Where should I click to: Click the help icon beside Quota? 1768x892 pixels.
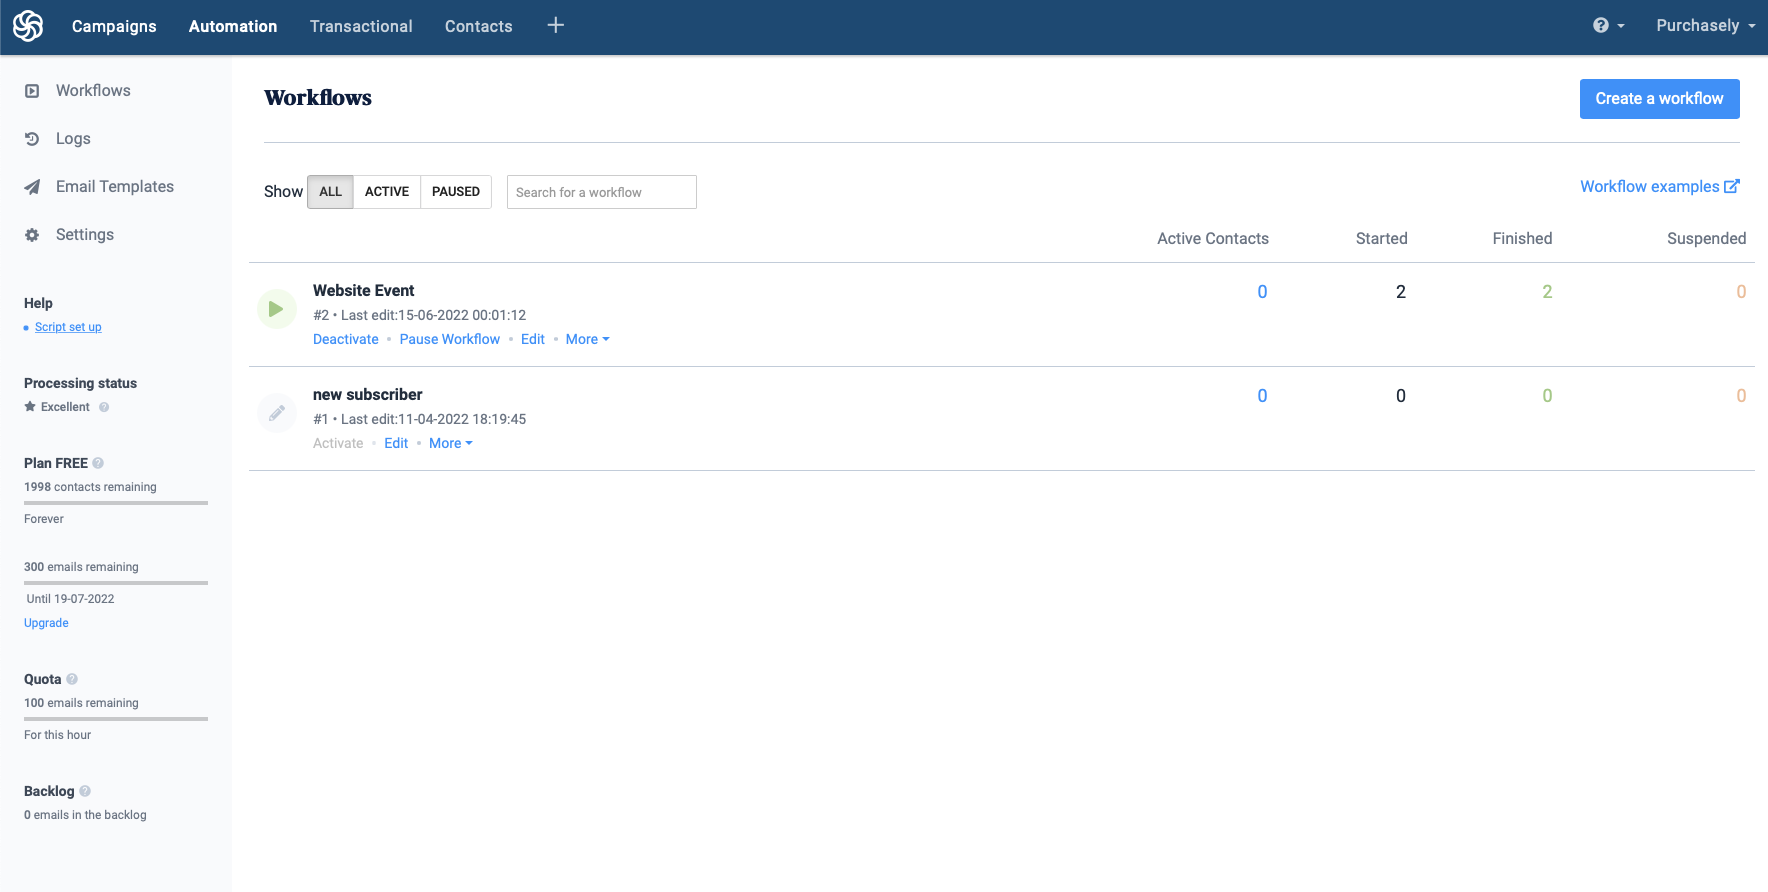pos(72,679)
